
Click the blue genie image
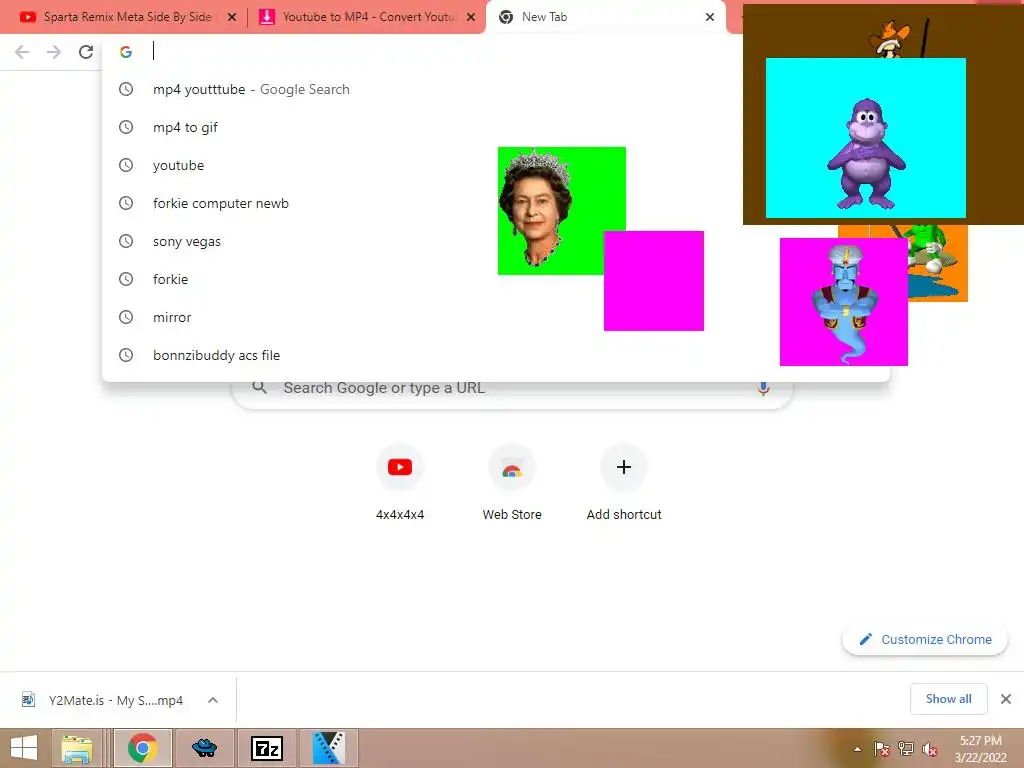tap(844, 302)
